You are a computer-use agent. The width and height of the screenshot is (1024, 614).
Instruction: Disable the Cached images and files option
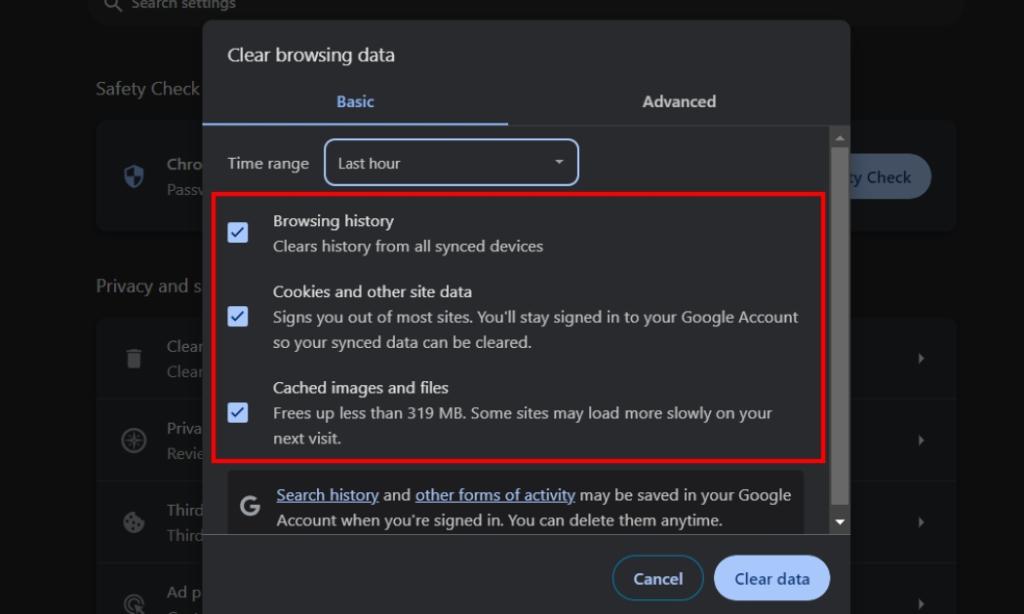(237, 412)
